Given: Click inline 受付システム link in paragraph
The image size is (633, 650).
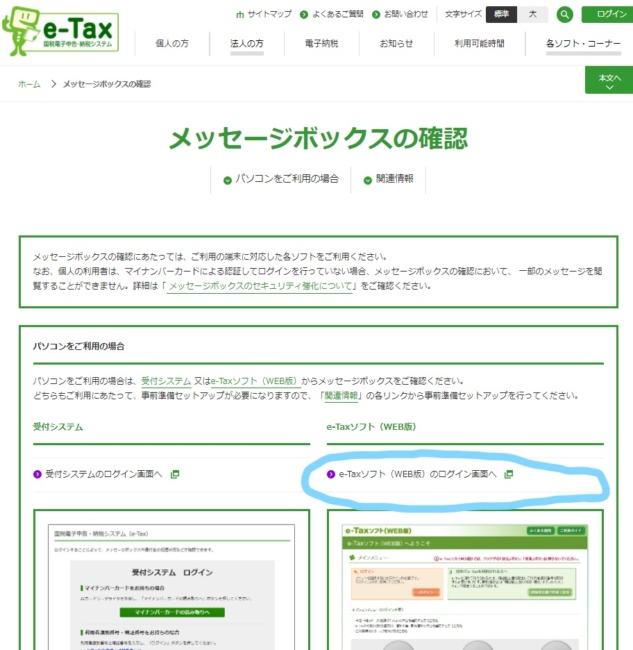Looking at the screenshot, I should coord(166,381).
